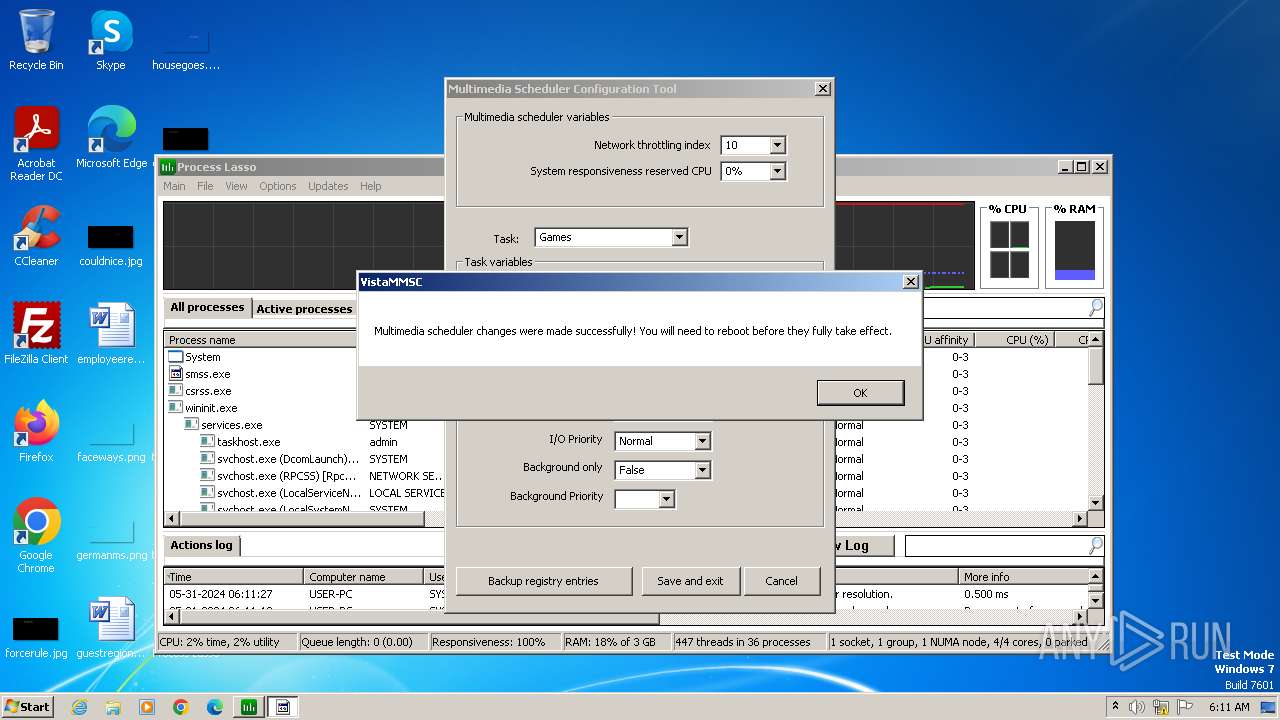Select svchost.exe (RPCSS) process row

(x=287, y=476)
